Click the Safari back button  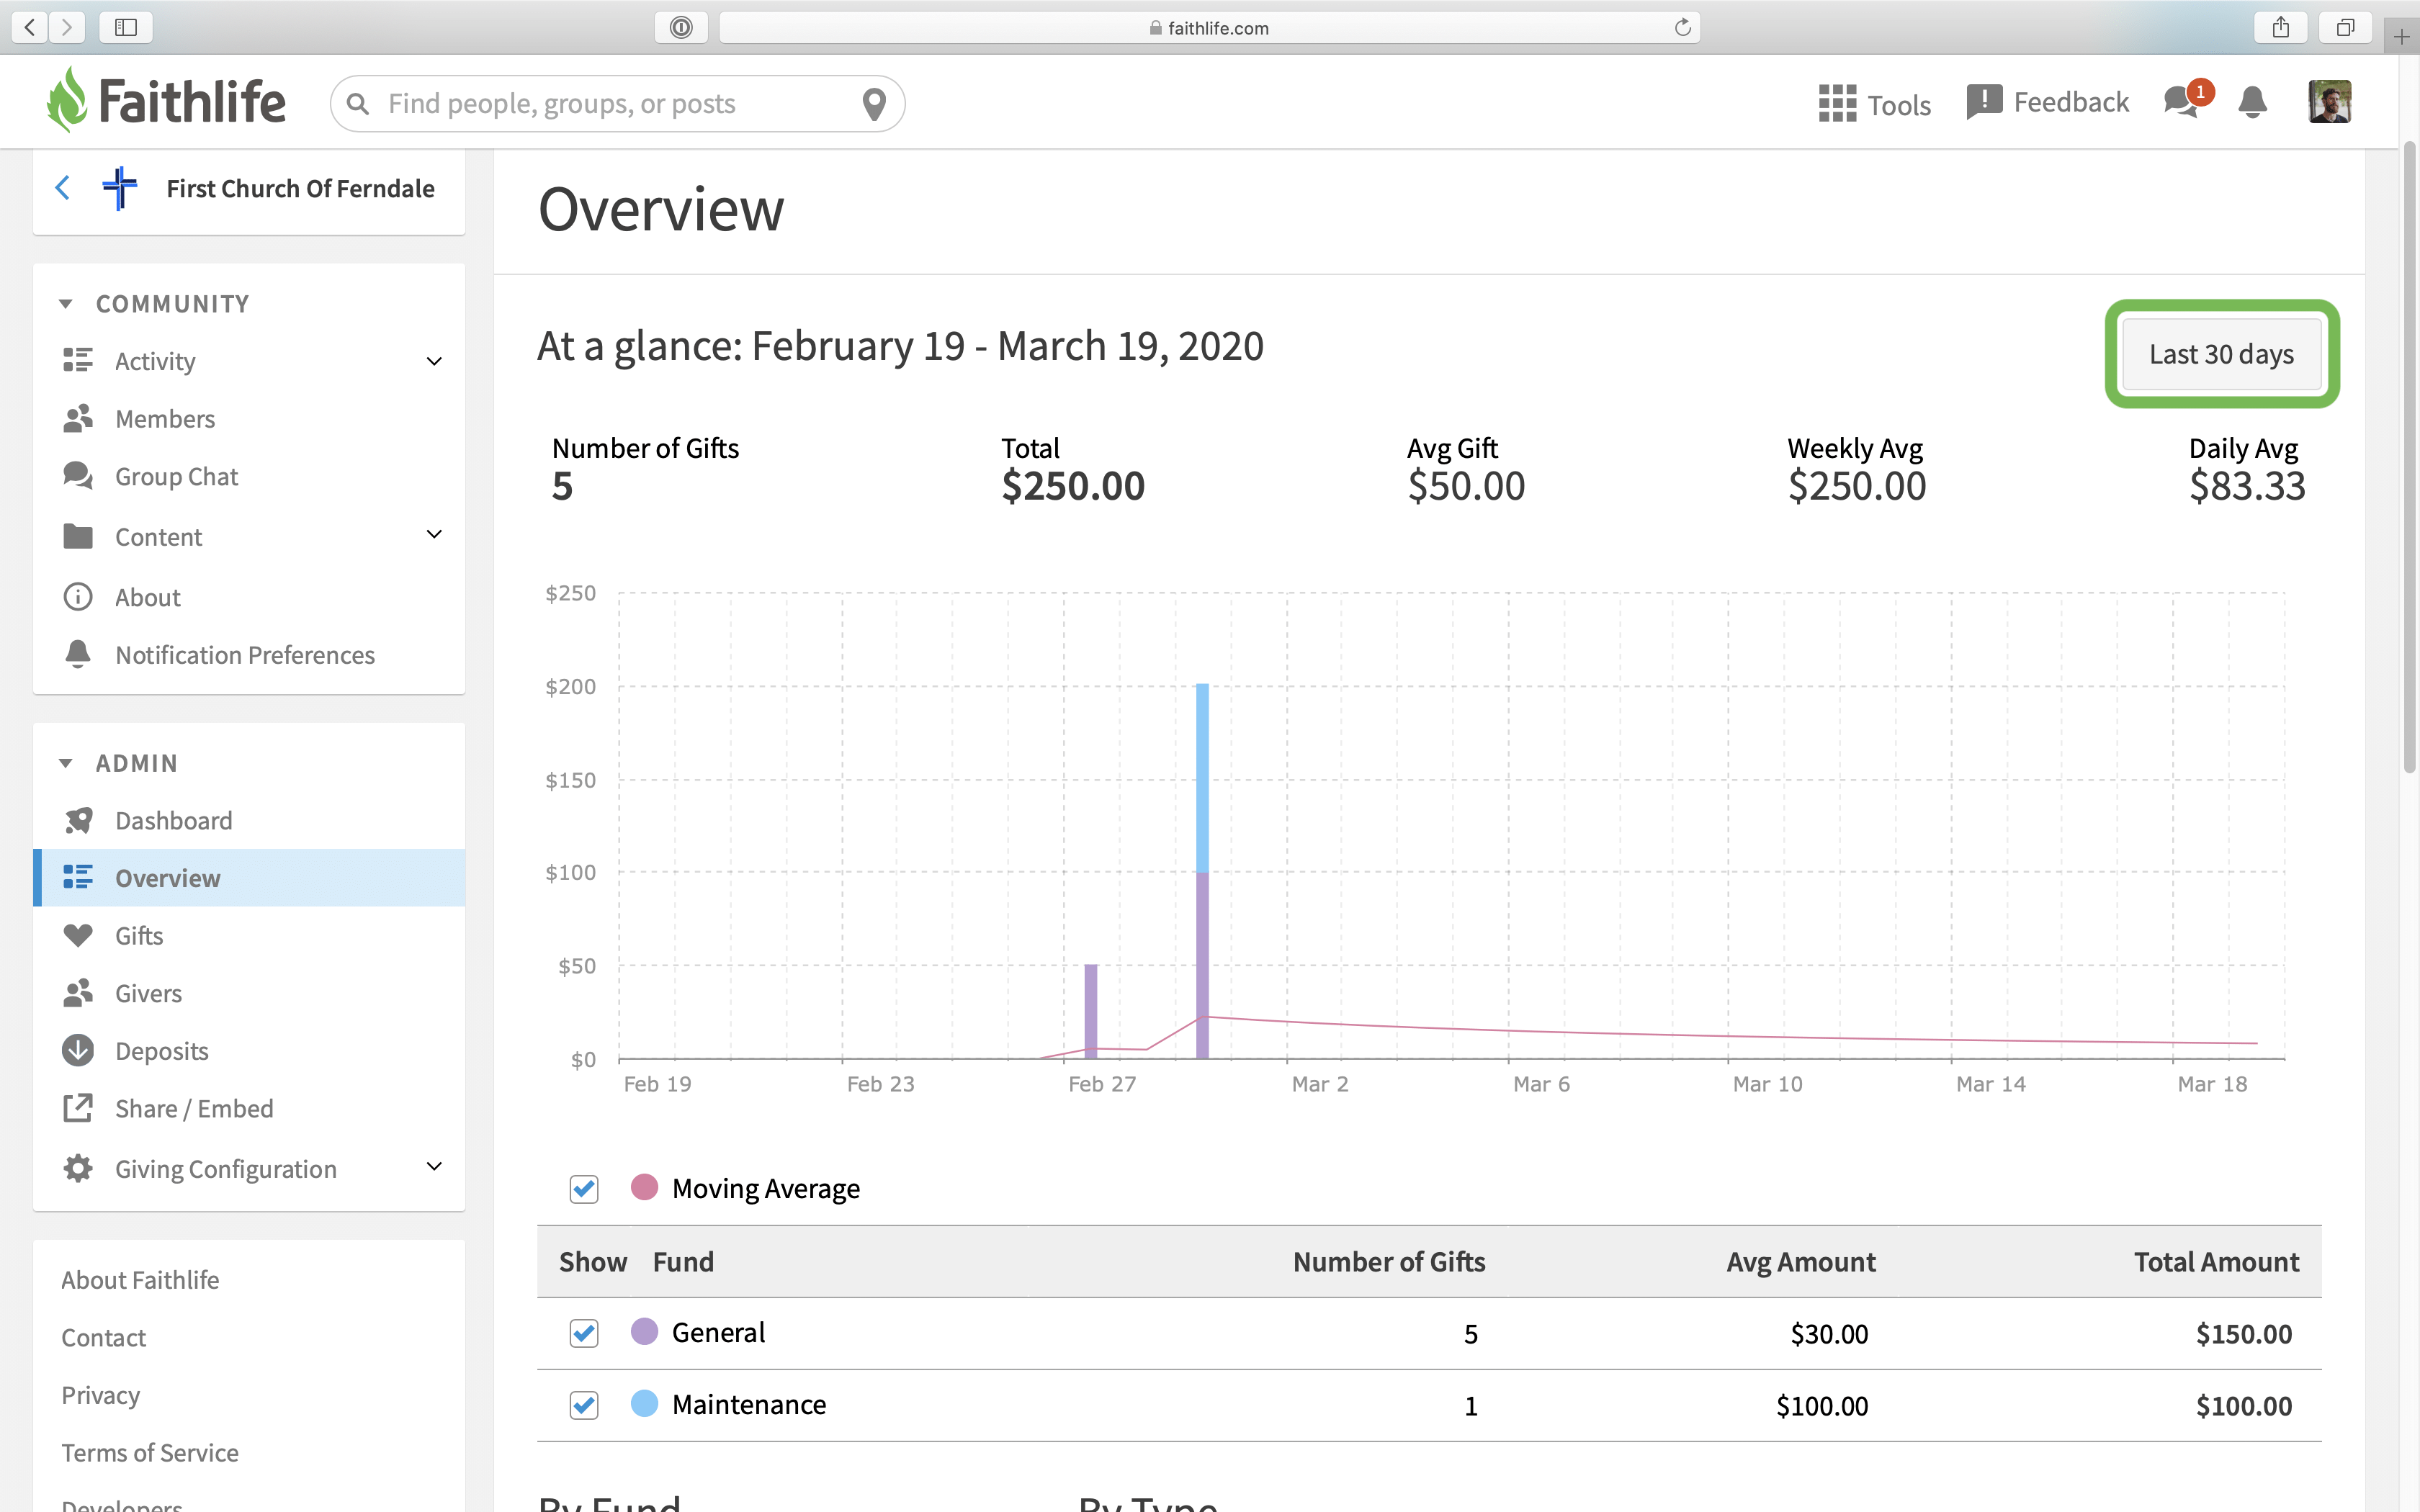pyautogui.click(x=30, y=27)
